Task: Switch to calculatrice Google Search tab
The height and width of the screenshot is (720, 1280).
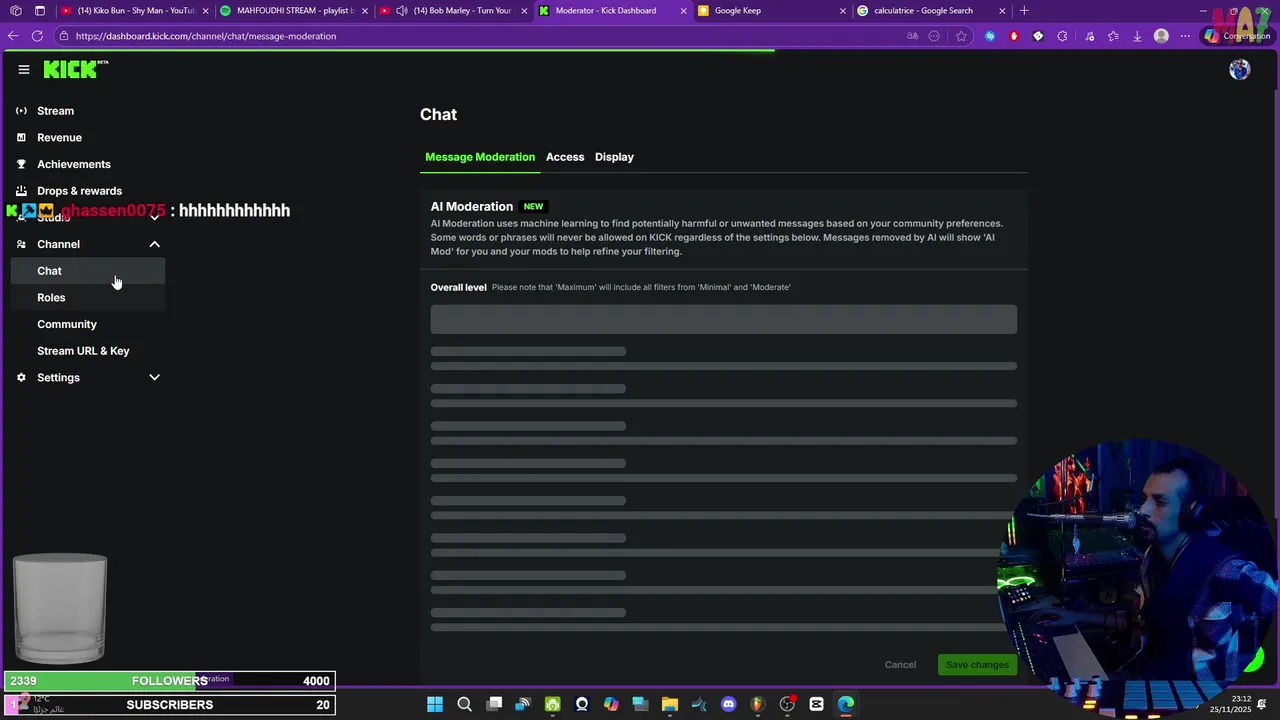Action: pos(931,11)
